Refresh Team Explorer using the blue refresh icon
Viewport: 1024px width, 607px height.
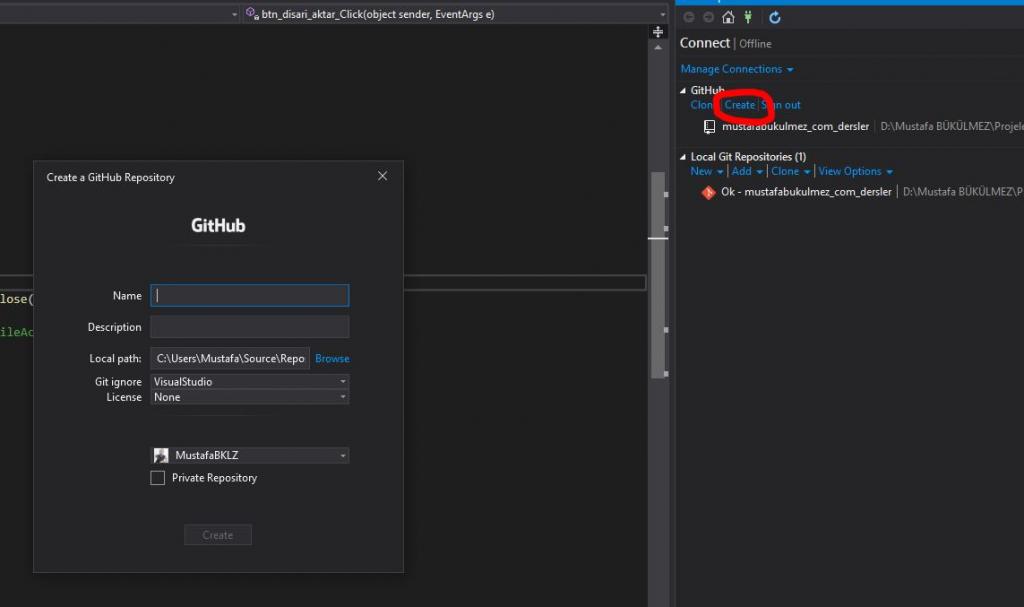tap(774, 17)
